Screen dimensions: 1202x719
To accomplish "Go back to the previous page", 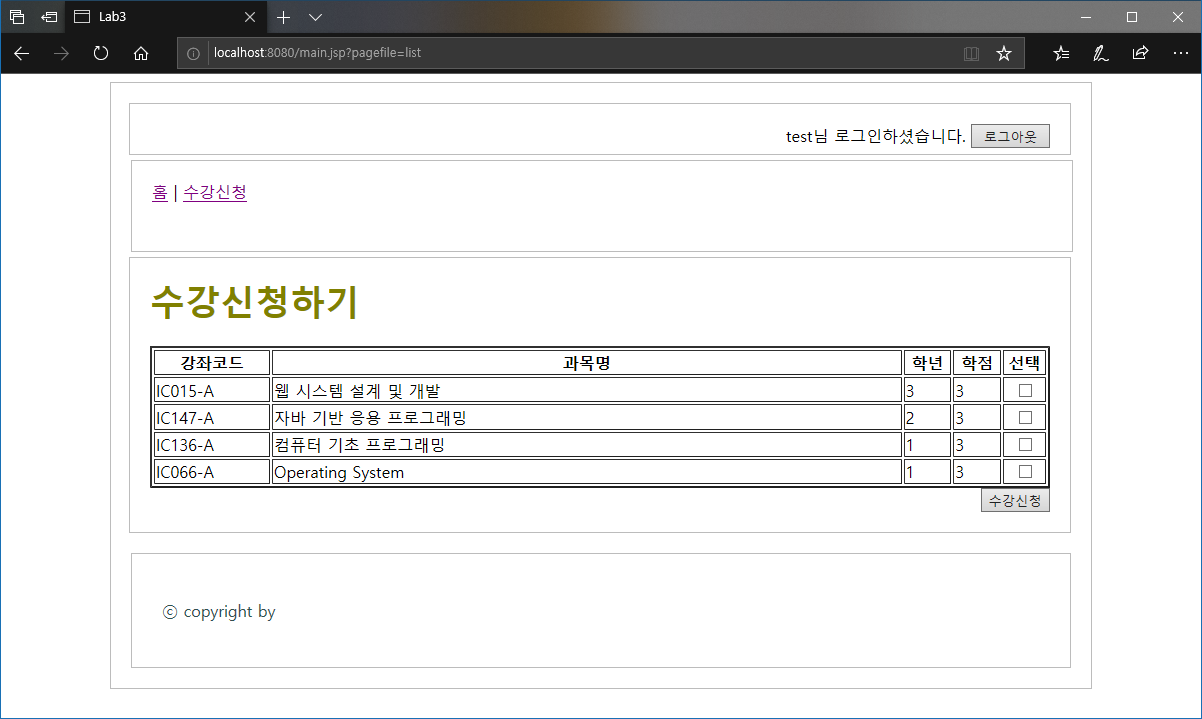I will click(22, 53).
